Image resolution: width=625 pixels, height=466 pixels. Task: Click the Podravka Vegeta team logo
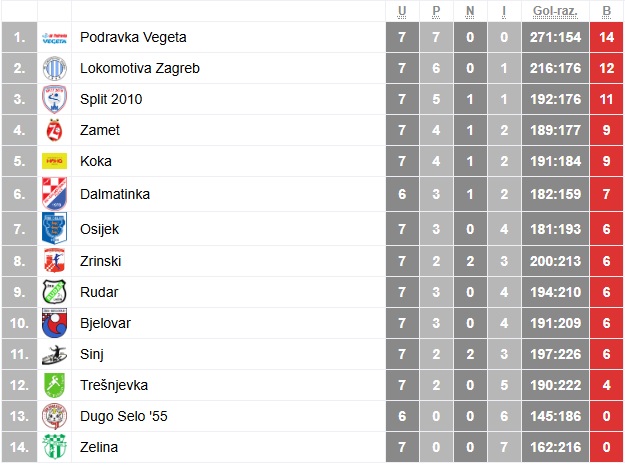(x=54, y=38)
